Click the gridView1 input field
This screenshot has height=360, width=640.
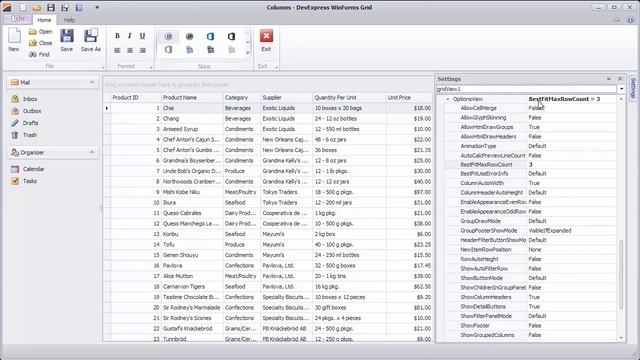tap(527, 89)
